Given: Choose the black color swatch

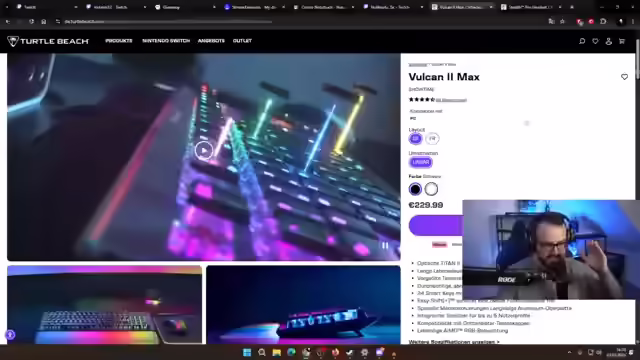Looking at the screenshot, I should (x=415, y=189).
